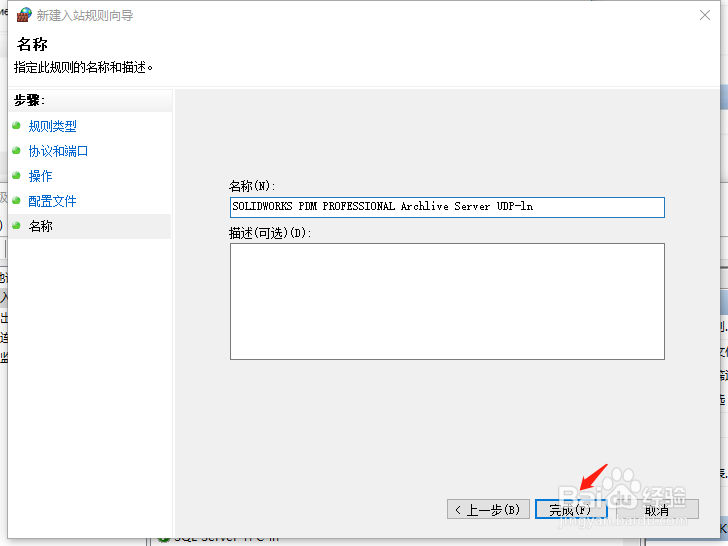This screenshot has height=546, width=728.
Task: Close the 新建入站规则向导 dialog
Action: 705,15
